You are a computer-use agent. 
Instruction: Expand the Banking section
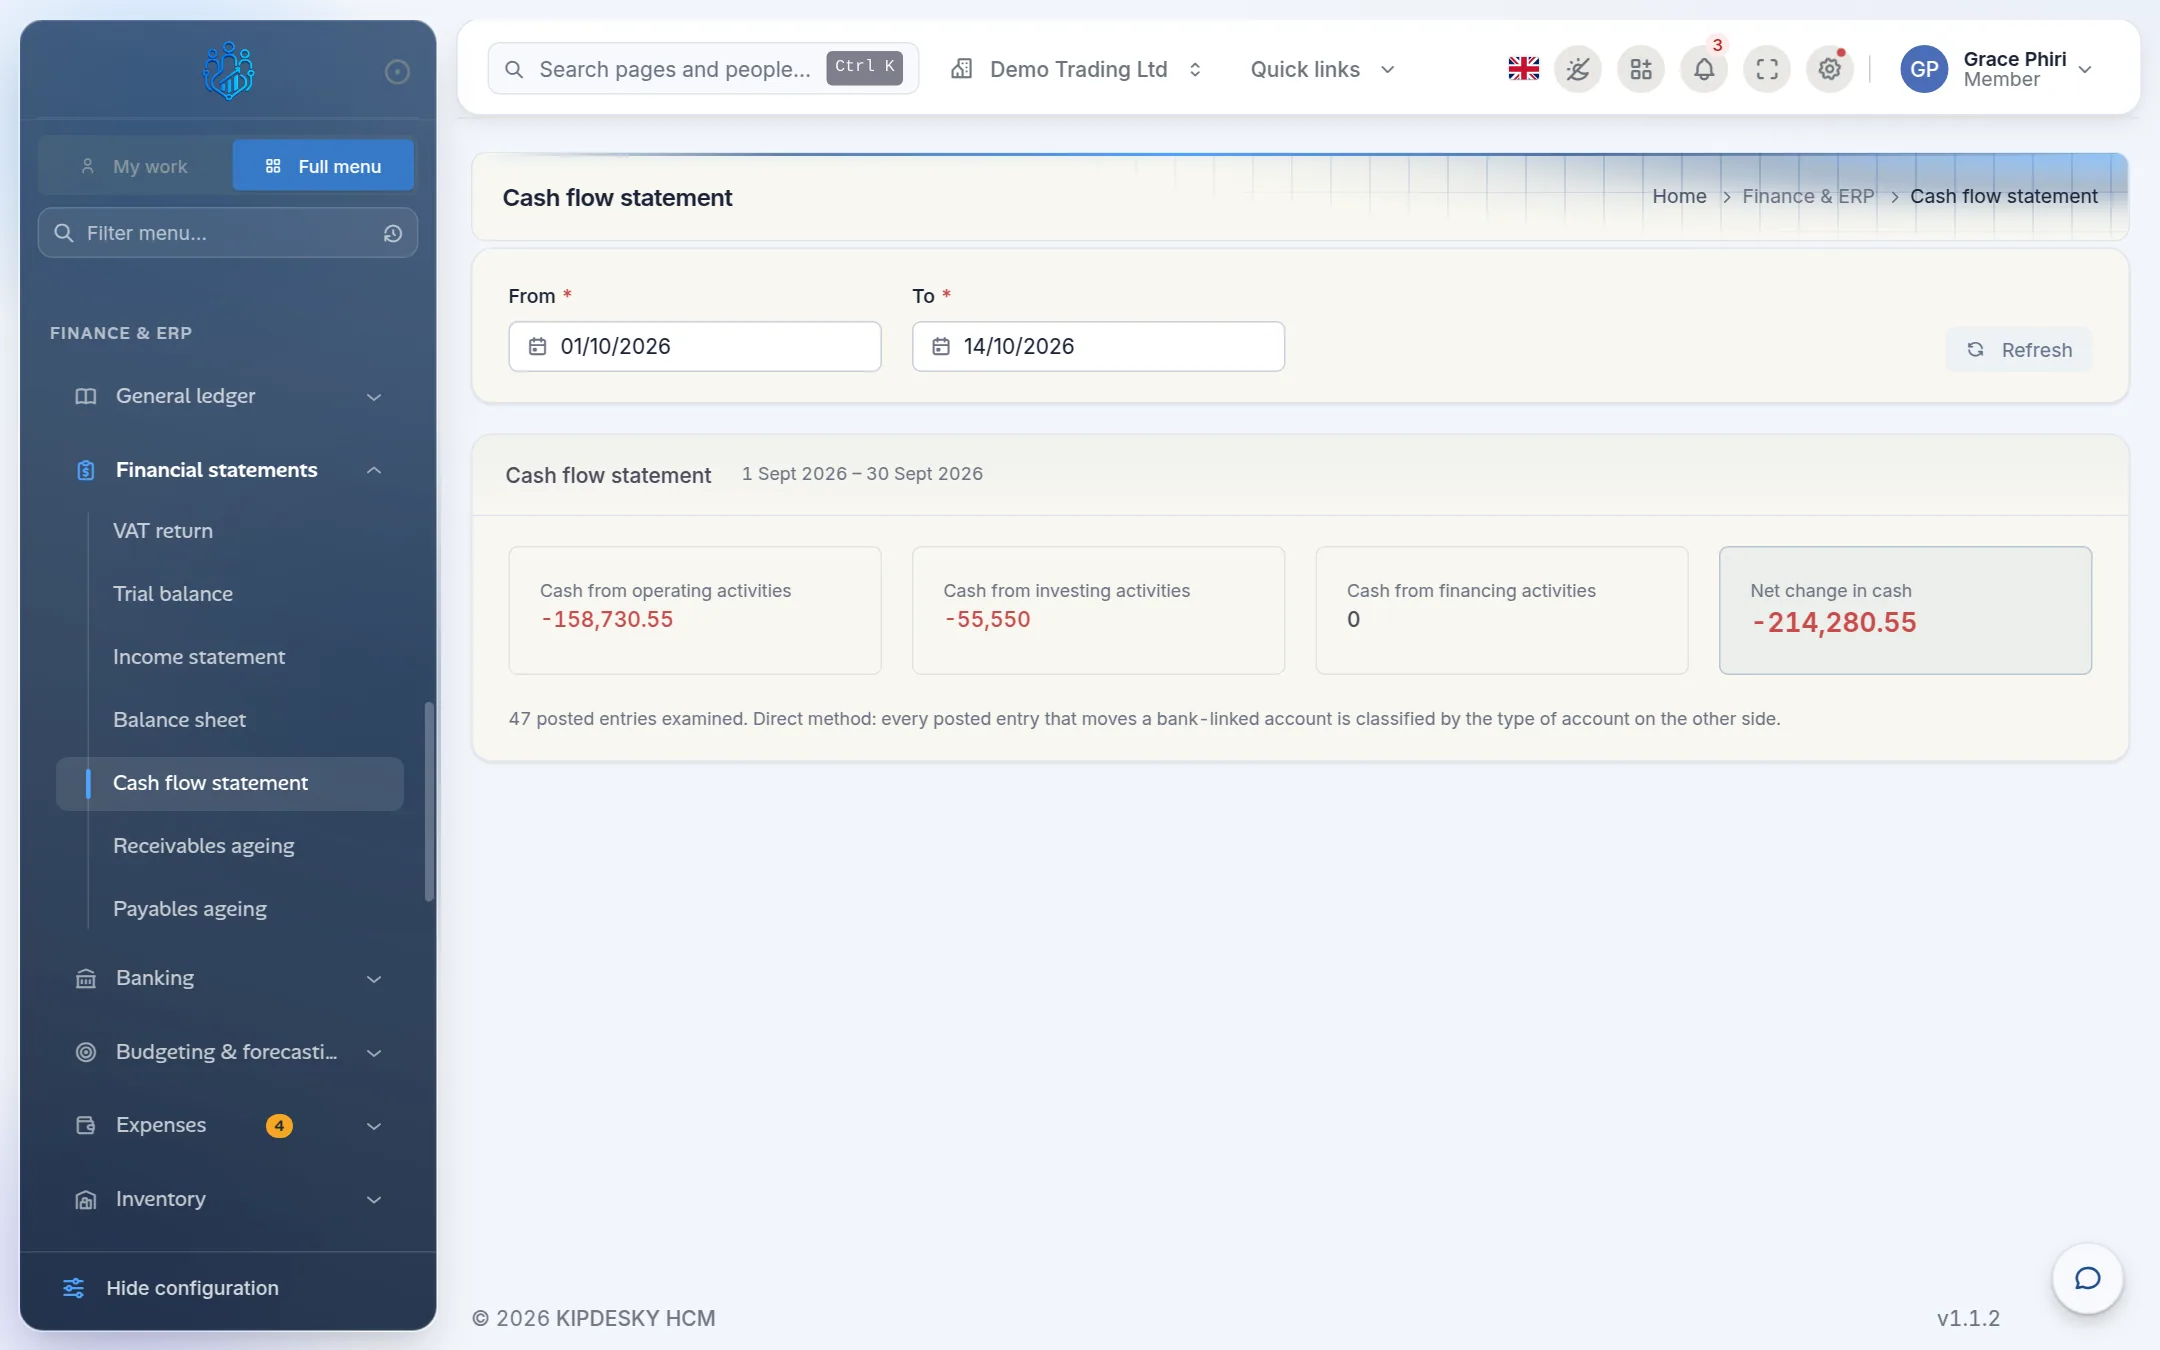click(x=228, y=978)
